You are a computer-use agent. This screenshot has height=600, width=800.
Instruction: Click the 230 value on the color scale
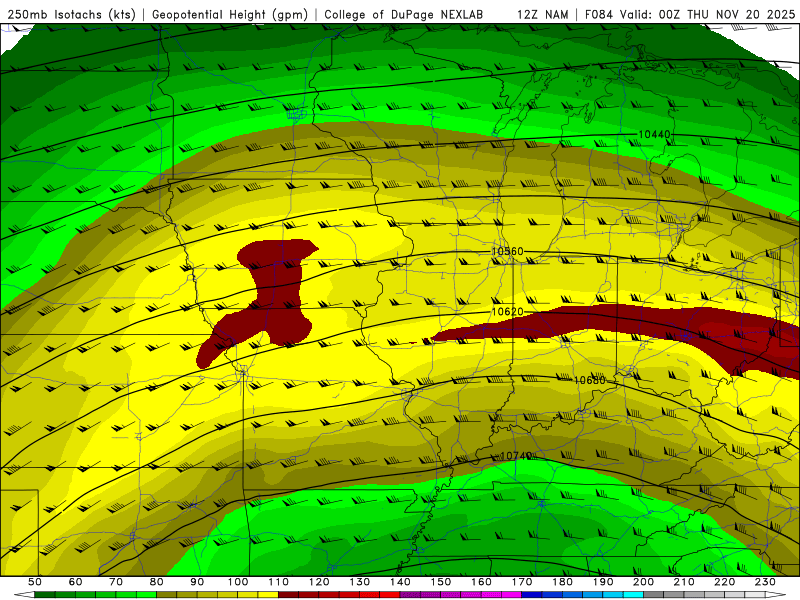[765, 582]
